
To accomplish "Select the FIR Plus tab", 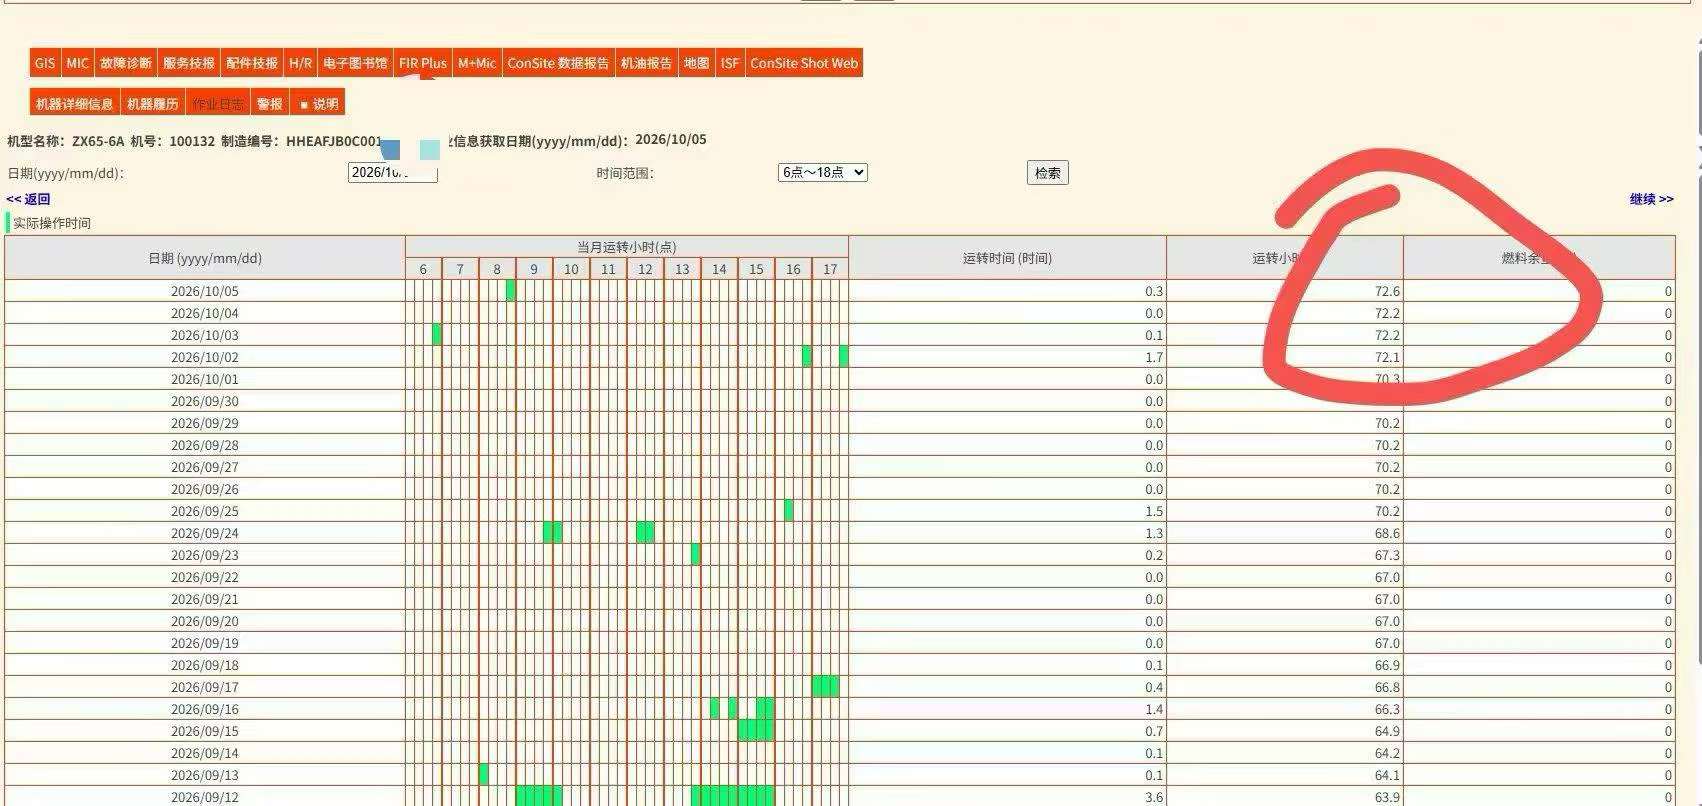I will tap(423, 63).
